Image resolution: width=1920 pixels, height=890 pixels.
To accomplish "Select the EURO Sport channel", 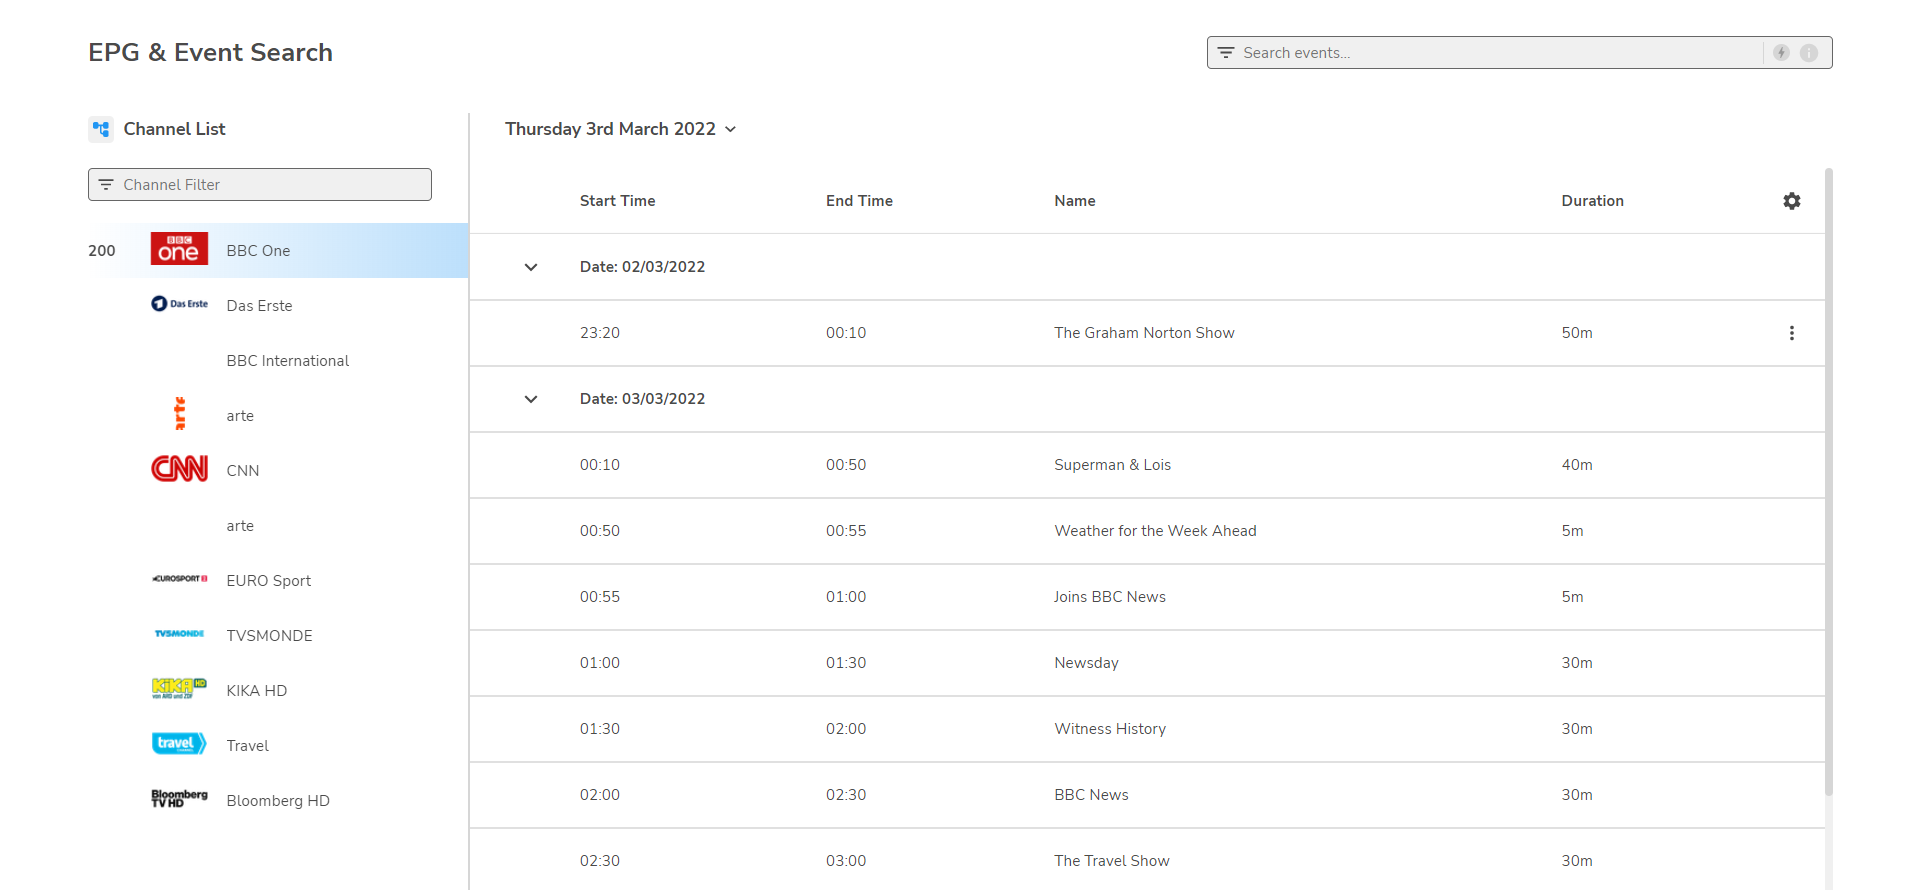I will tap(268, 581).
